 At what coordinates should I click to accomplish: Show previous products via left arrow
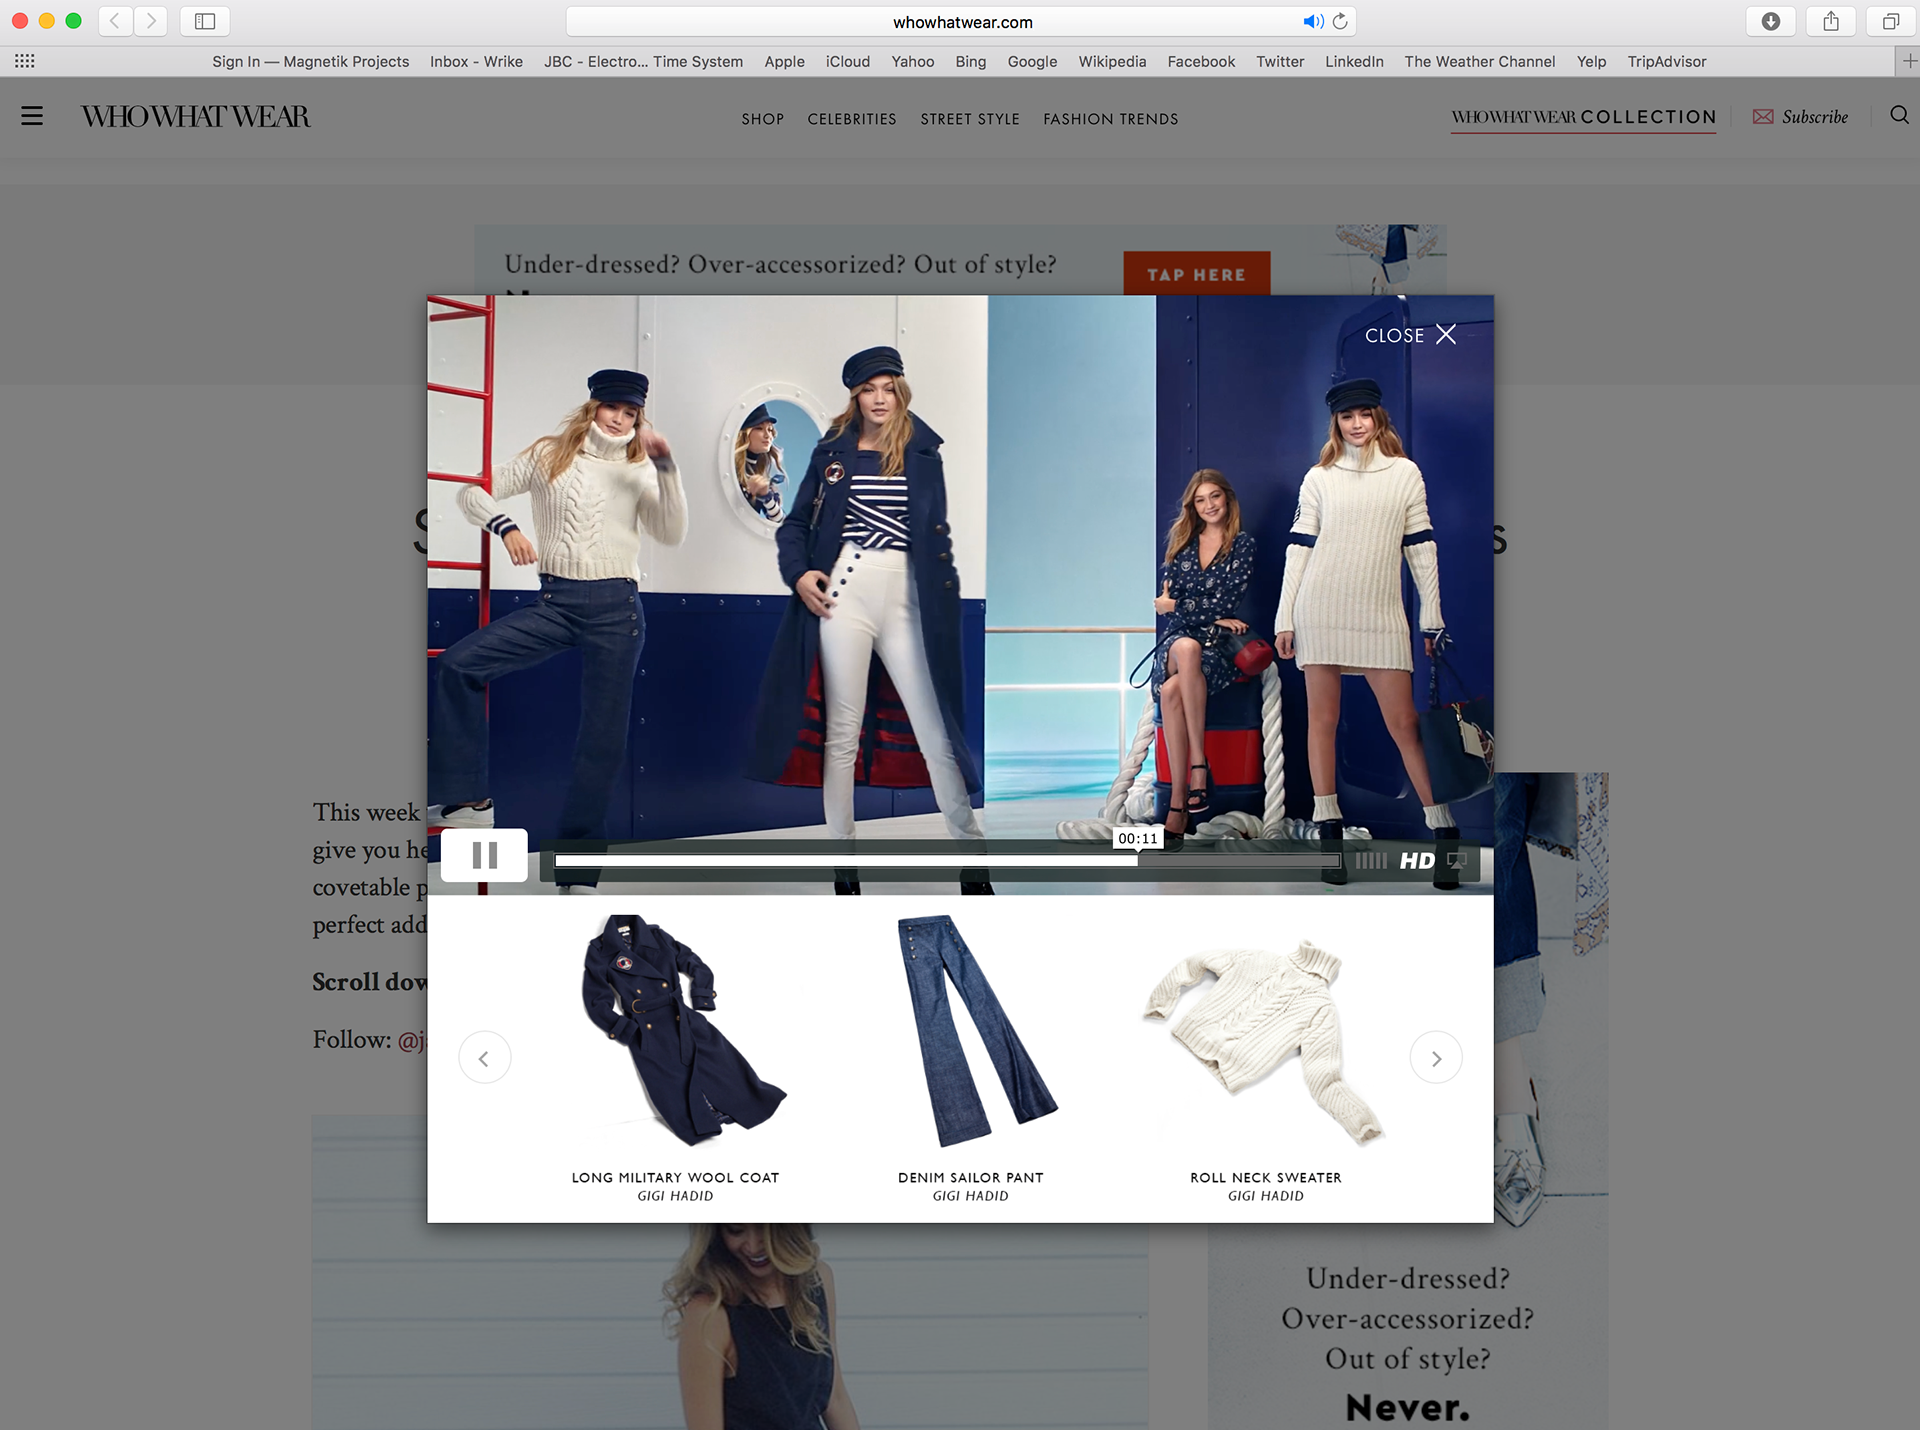click(x=484, y=1057)
